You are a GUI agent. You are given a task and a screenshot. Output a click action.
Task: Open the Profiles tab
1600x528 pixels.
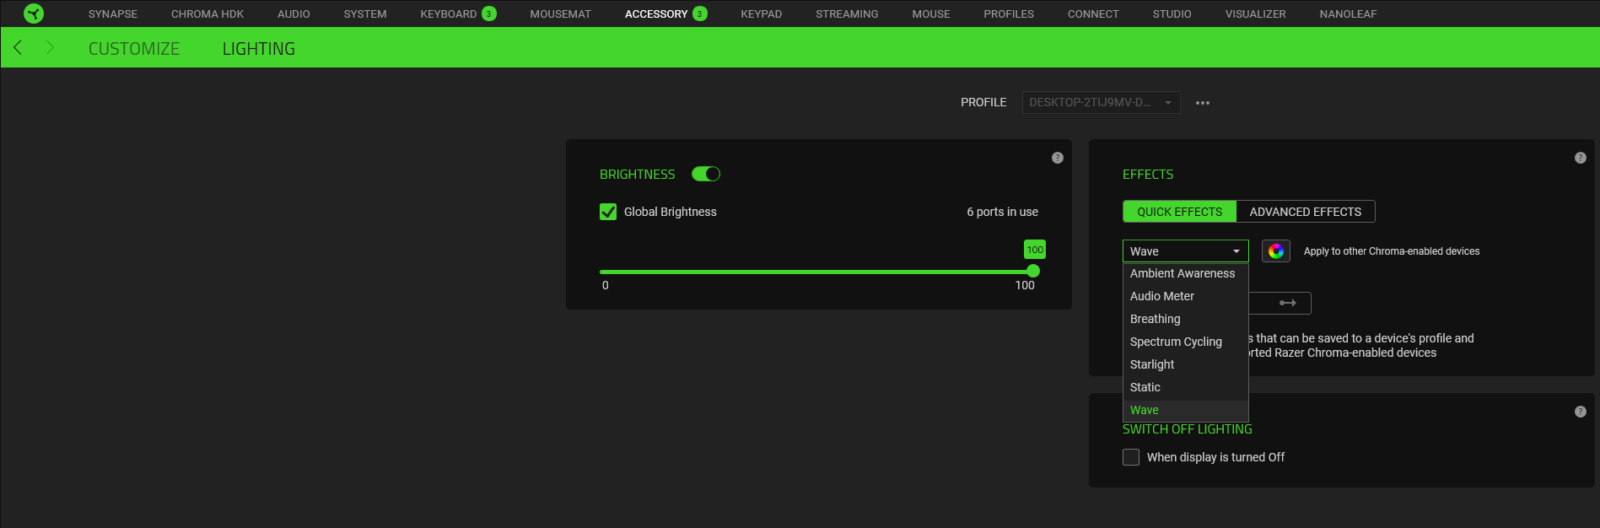pos(1008,14)
